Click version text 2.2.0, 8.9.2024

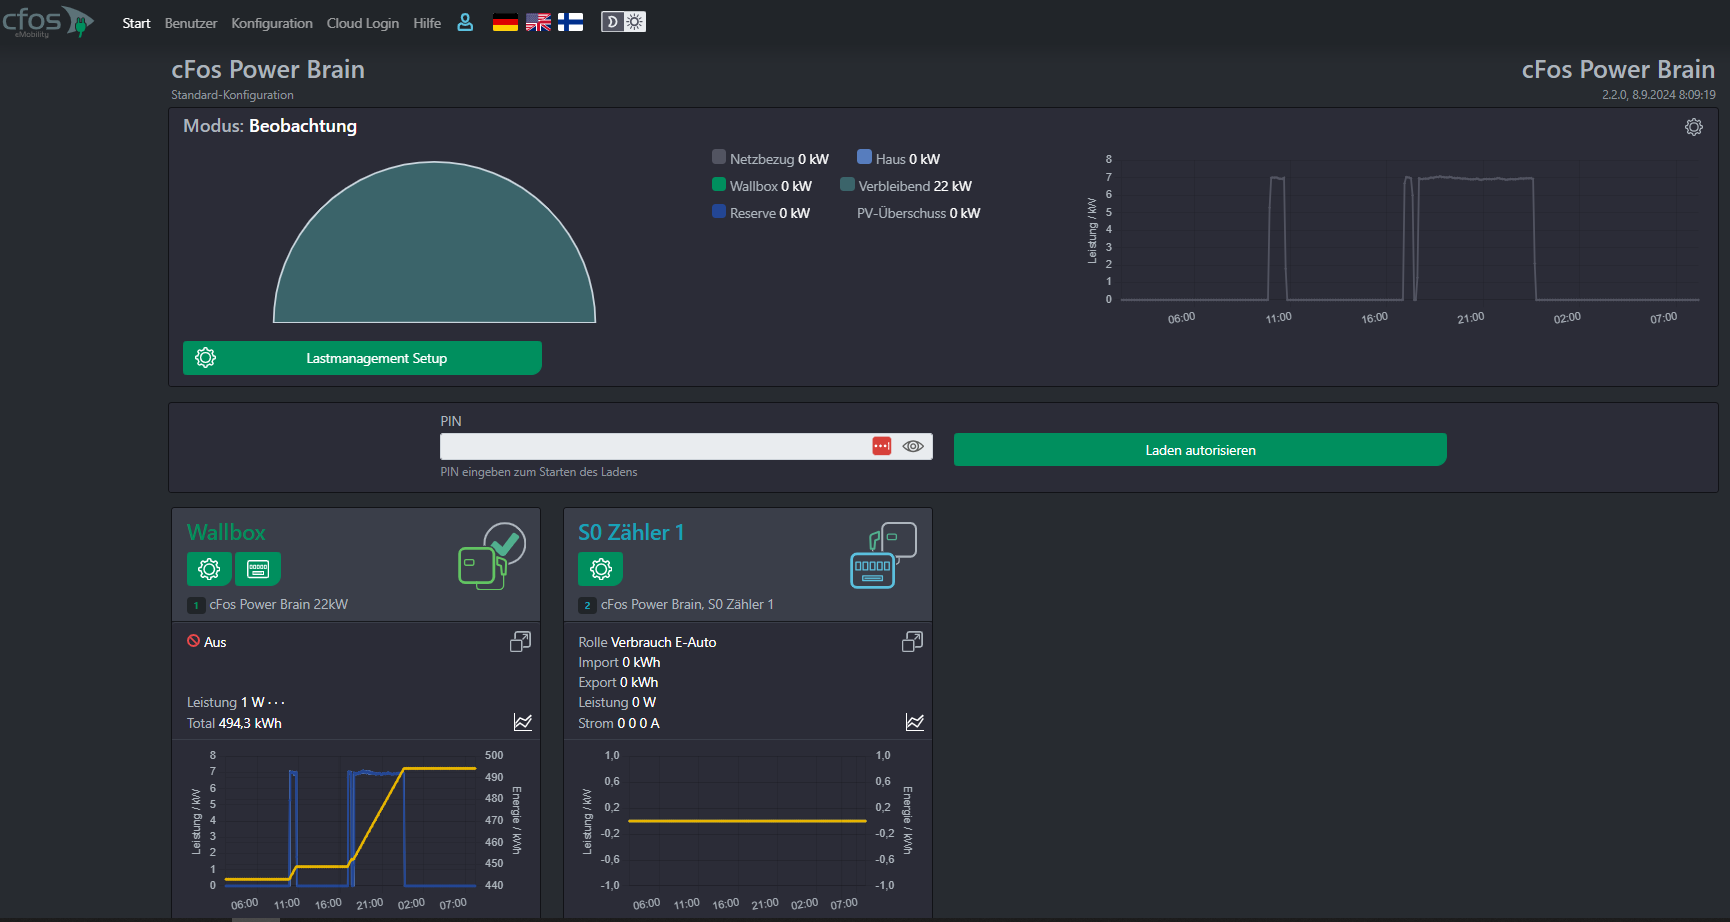1658,95
